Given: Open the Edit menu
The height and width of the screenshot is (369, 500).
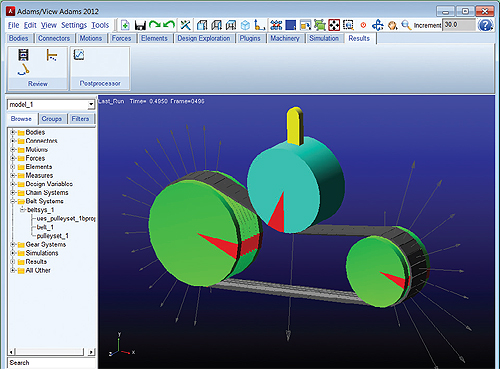Looking at the screenshot, I should (x=30, y=25).
